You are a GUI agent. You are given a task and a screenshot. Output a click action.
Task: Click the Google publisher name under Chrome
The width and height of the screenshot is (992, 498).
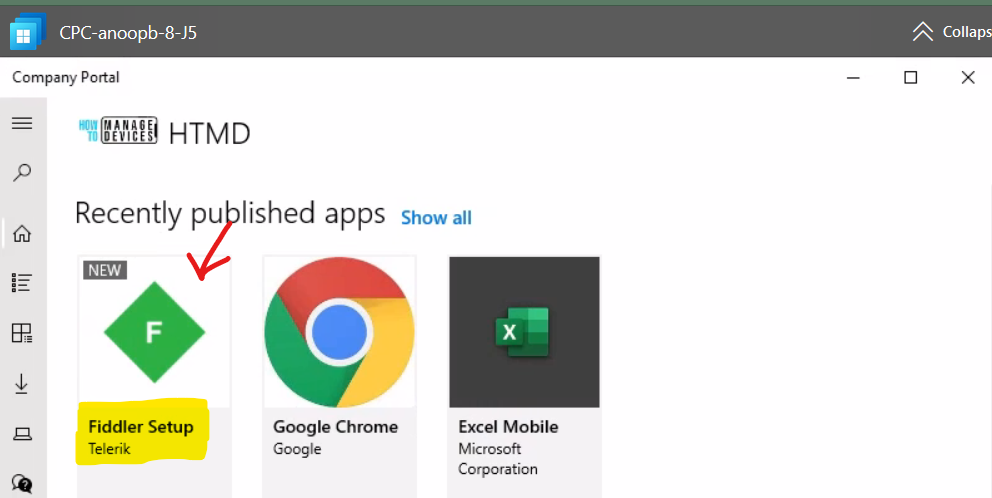[297, 449]
